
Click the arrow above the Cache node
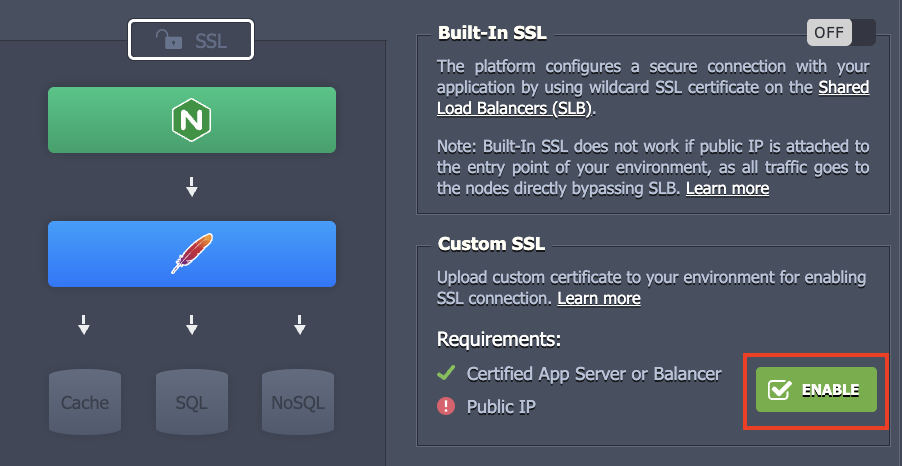(84, 324)
